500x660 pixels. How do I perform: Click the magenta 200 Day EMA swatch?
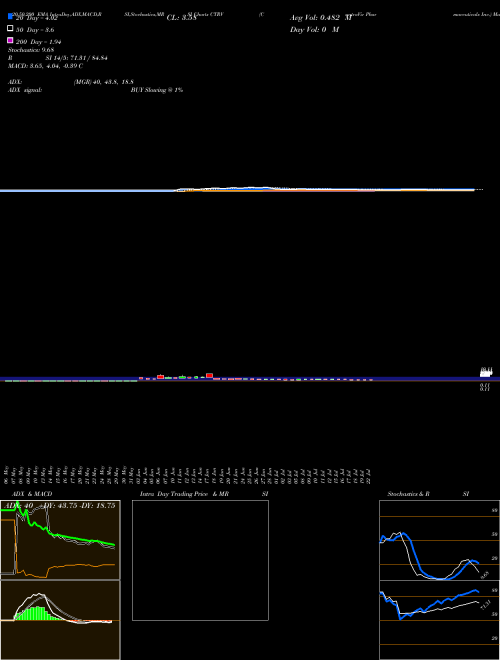click(11, 40)
